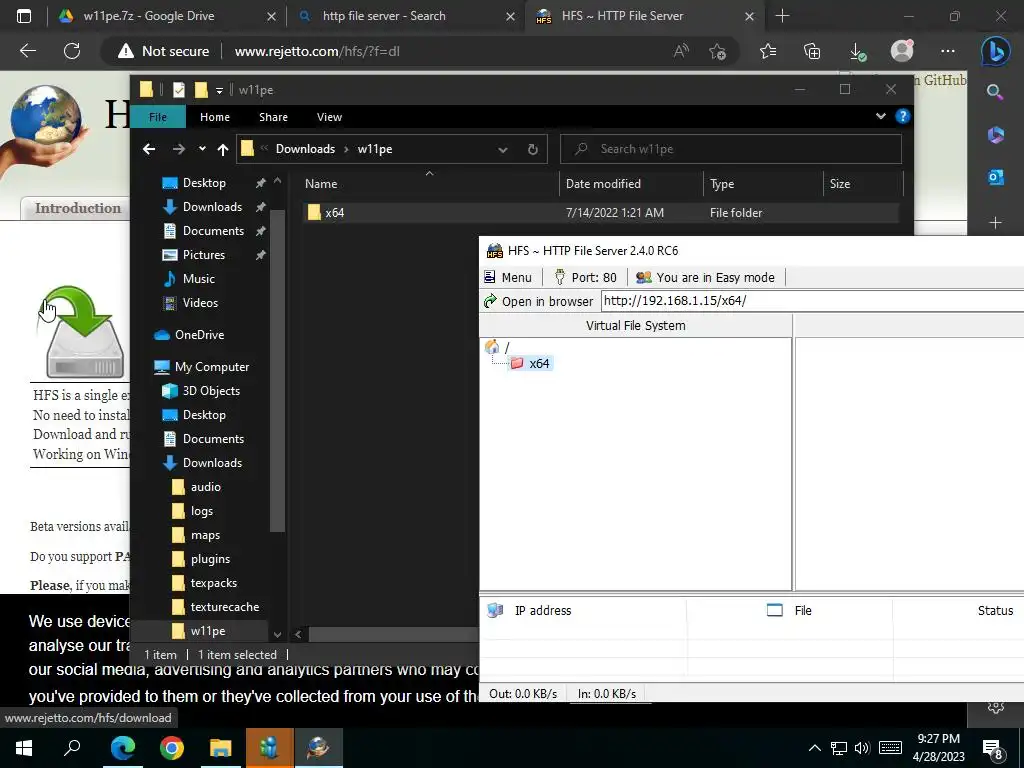Open the maps folder in navigation tree
The height and width of the screenshot is (768, 1024).
(205, 536)
